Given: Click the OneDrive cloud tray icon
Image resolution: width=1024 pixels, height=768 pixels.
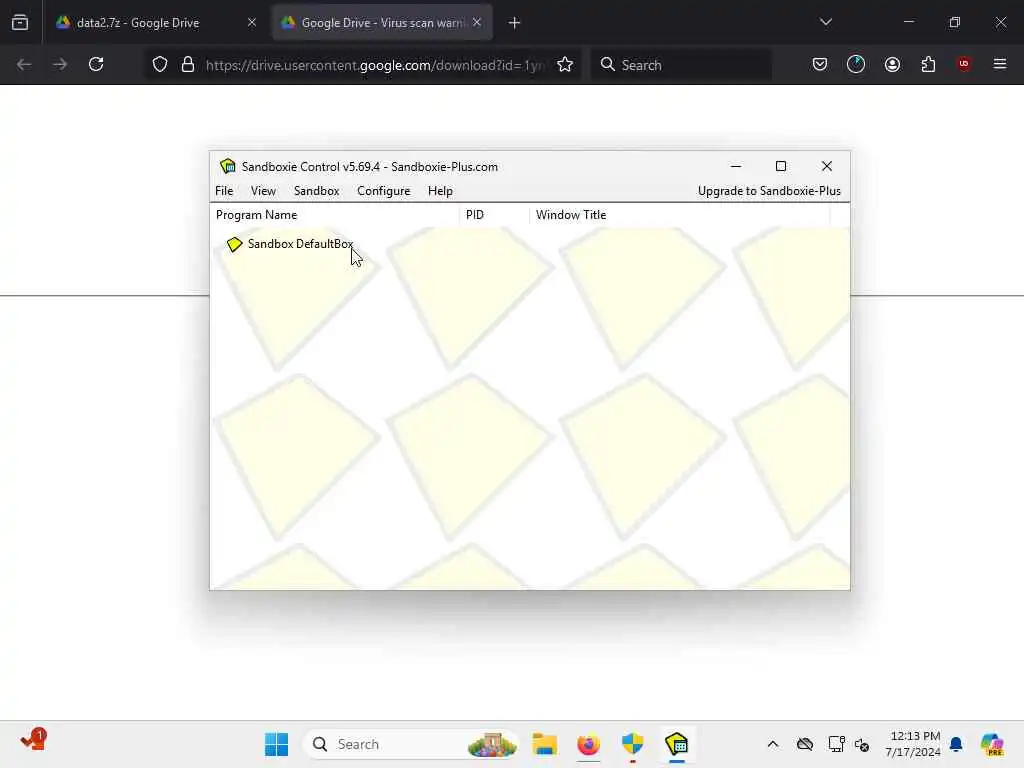Looking at the screenshot, I should click(x=805, y=744).
